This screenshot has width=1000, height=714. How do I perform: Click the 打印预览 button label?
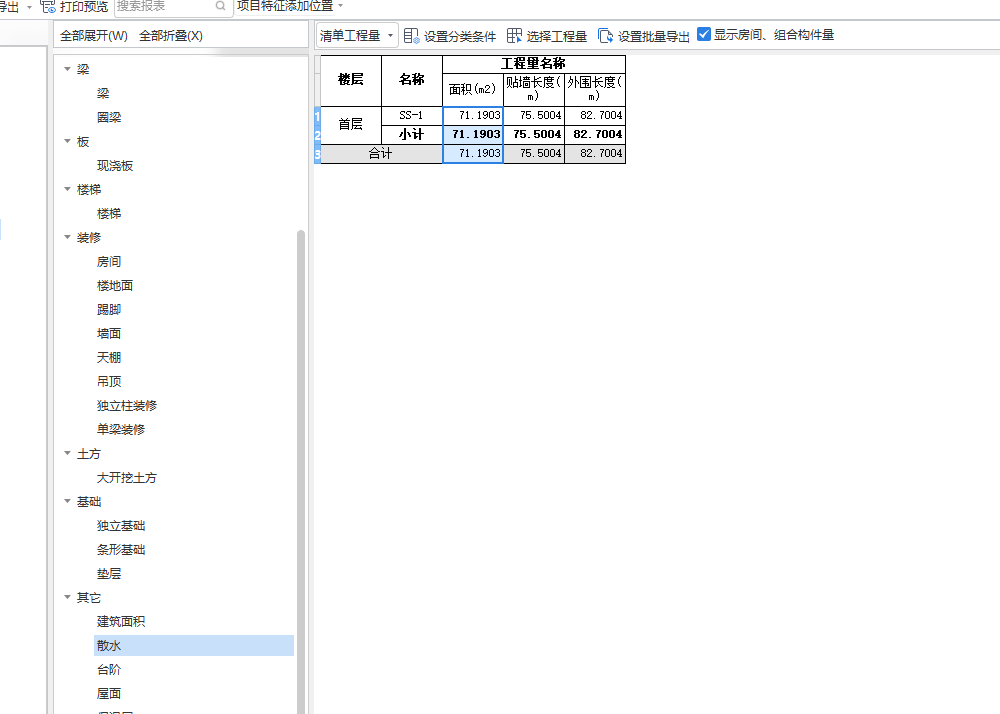(84, 6)
